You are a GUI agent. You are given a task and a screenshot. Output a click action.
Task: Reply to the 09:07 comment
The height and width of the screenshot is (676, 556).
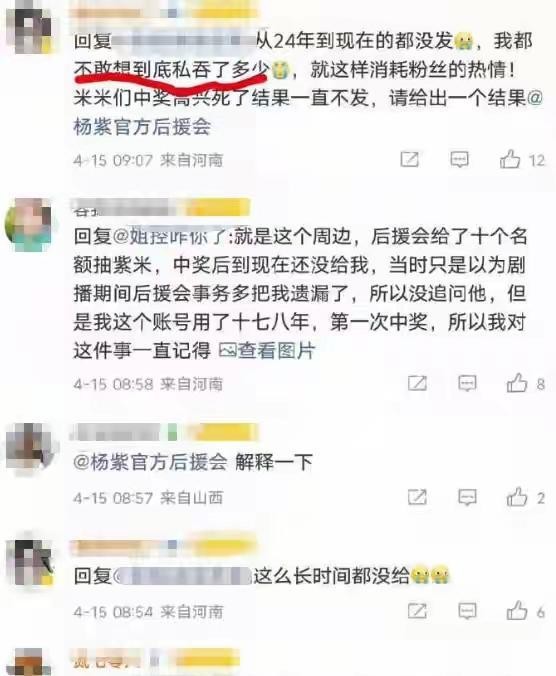tap(459, 160)
